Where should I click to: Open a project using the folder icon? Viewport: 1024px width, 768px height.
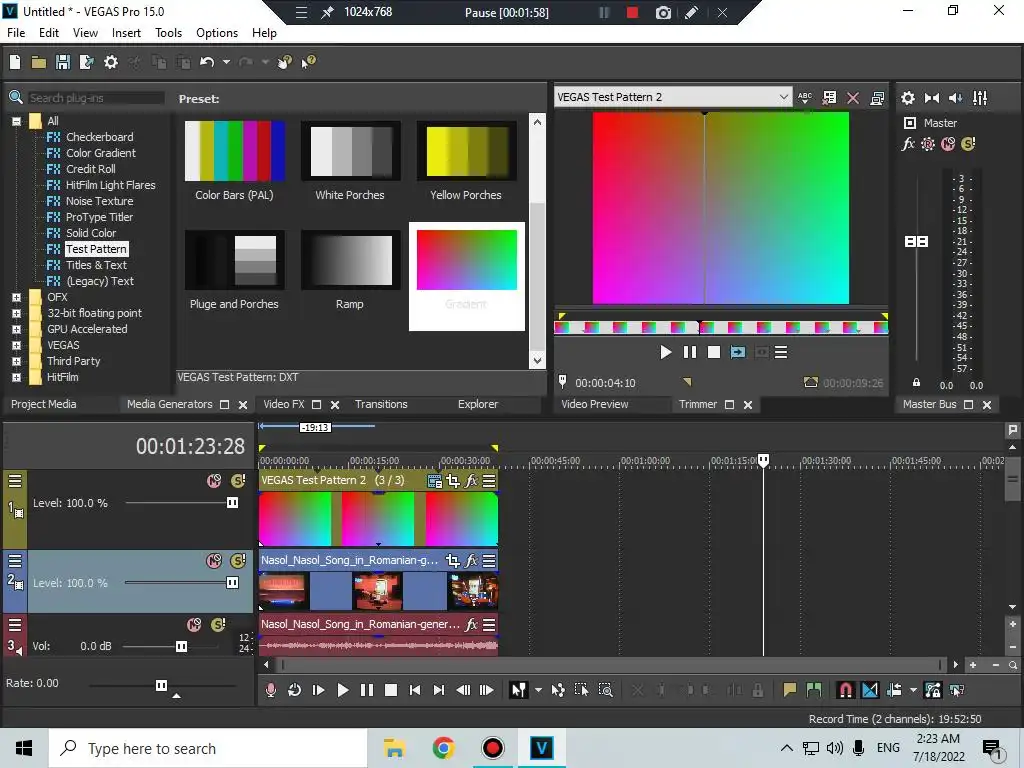[39, 62]
